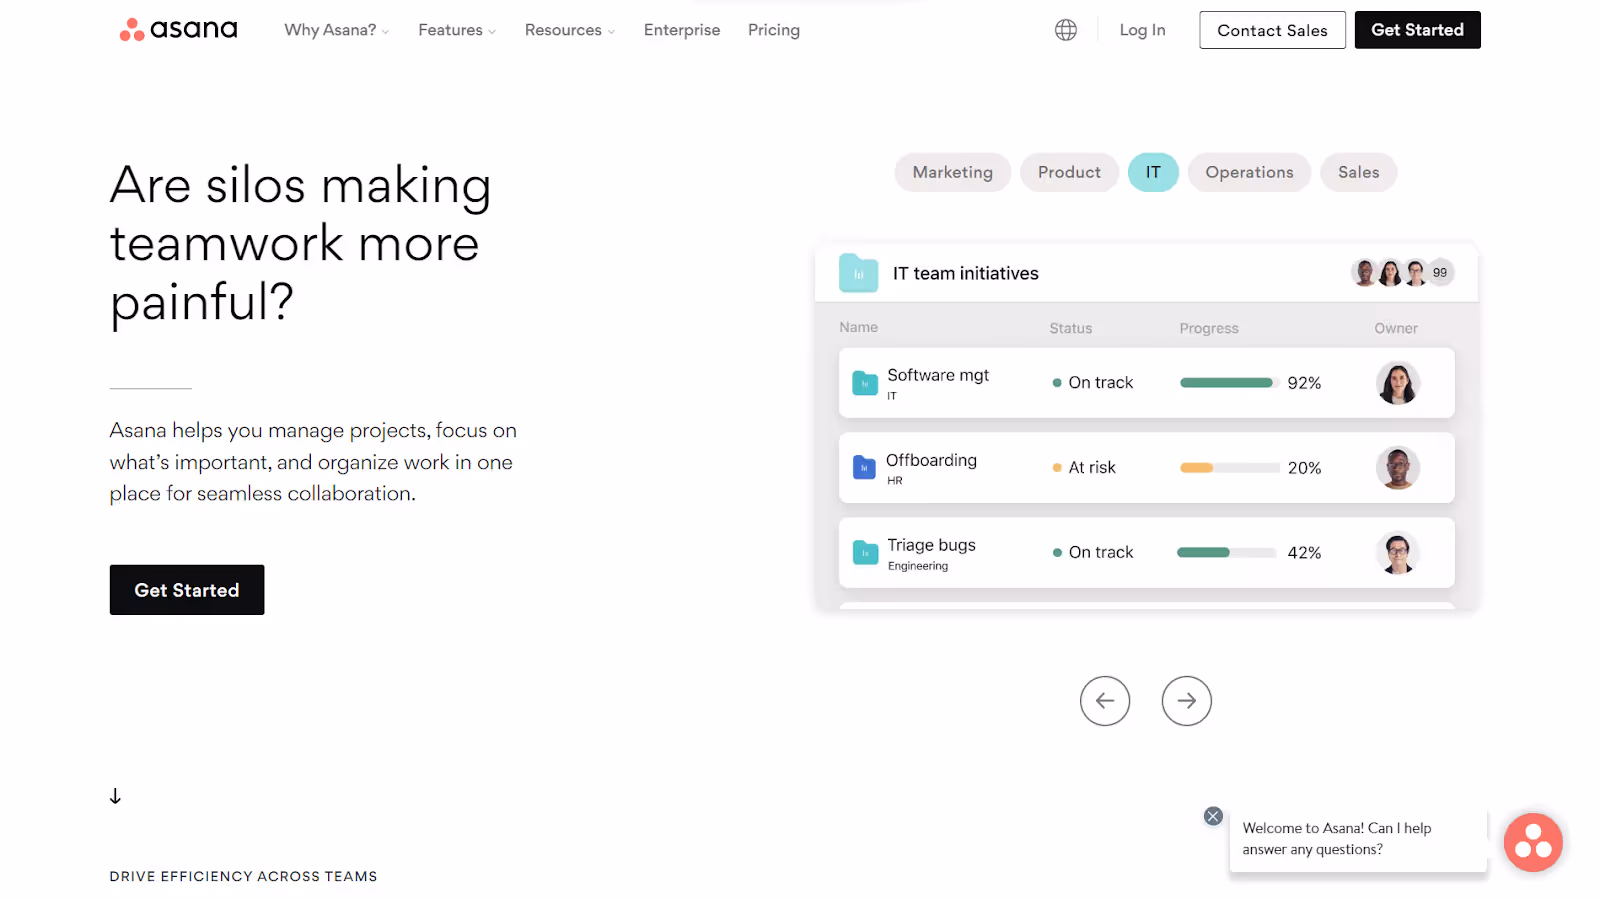Click the Software mgt folder icon

tap(864, 383)
